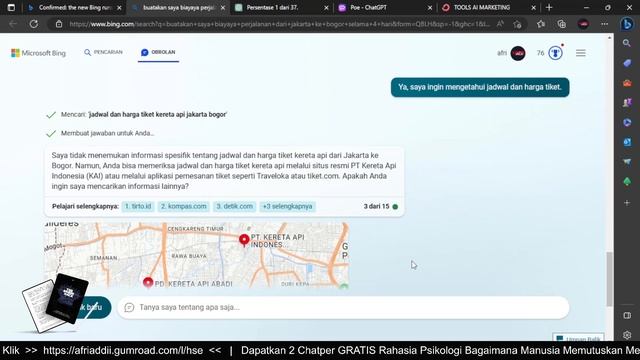Click the PD. Kereta Api Abadi map pin

[x=148, y=282]
